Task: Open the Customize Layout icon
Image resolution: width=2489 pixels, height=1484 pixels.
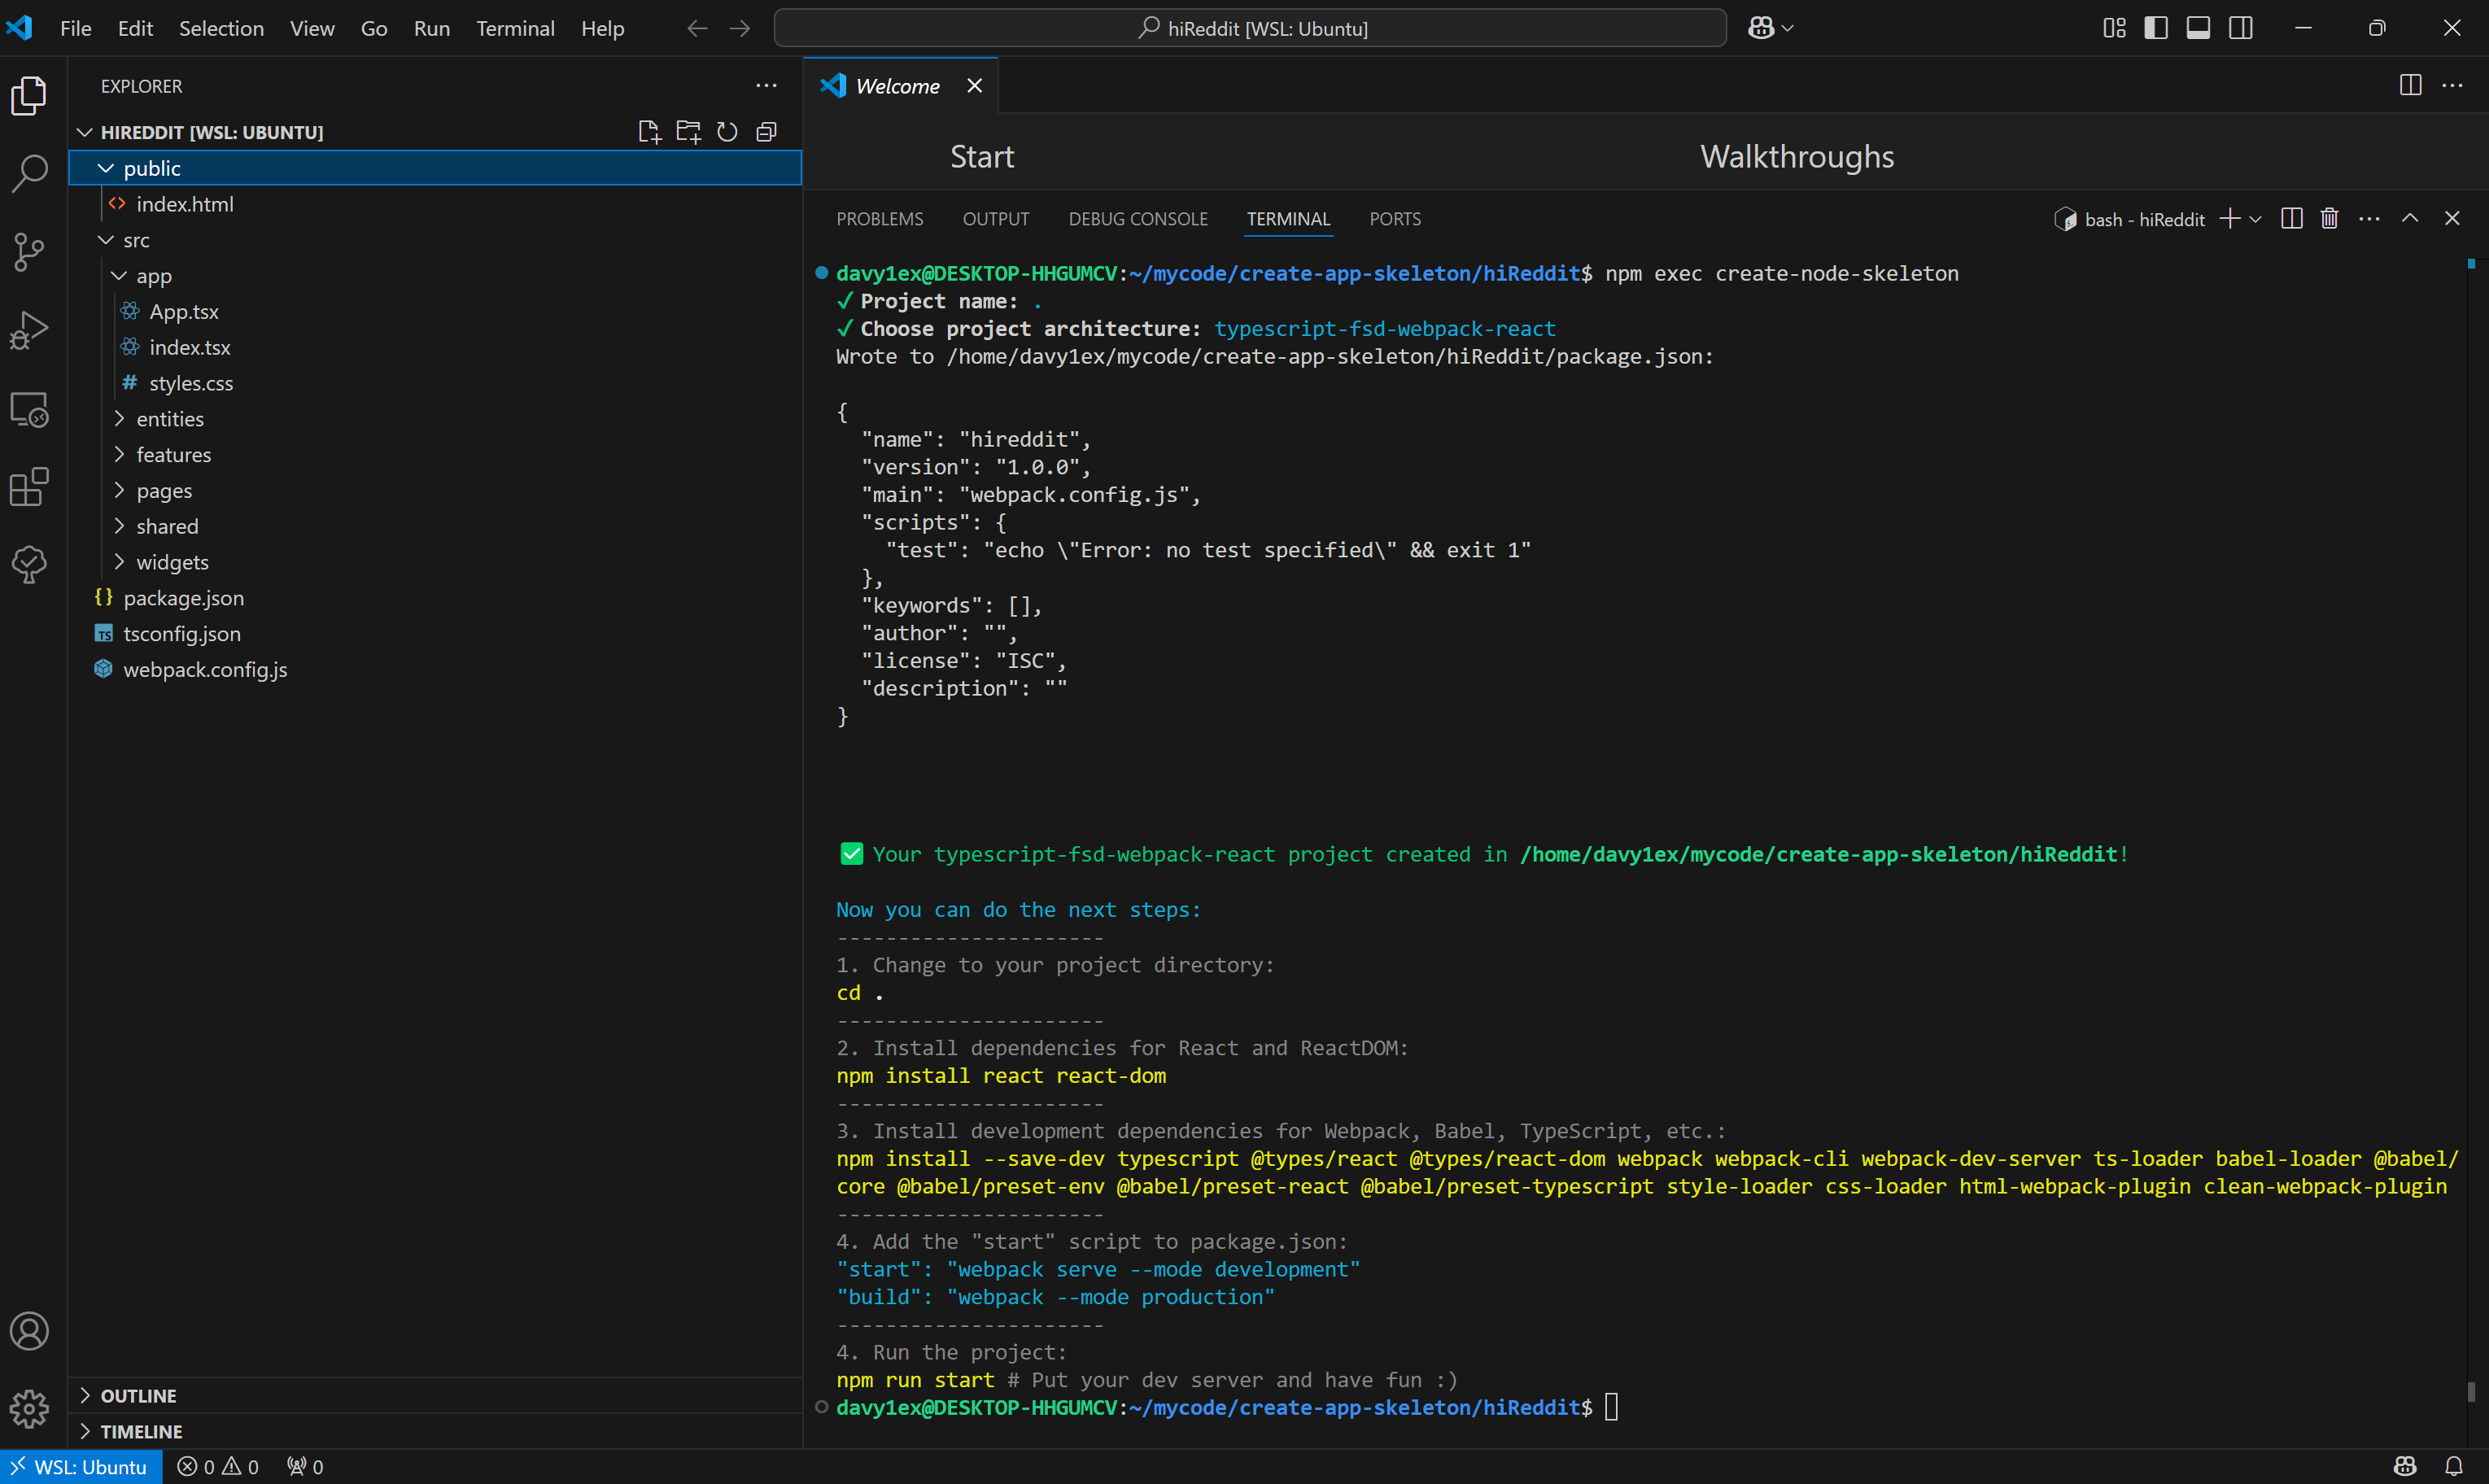Action: point(2114,28)
